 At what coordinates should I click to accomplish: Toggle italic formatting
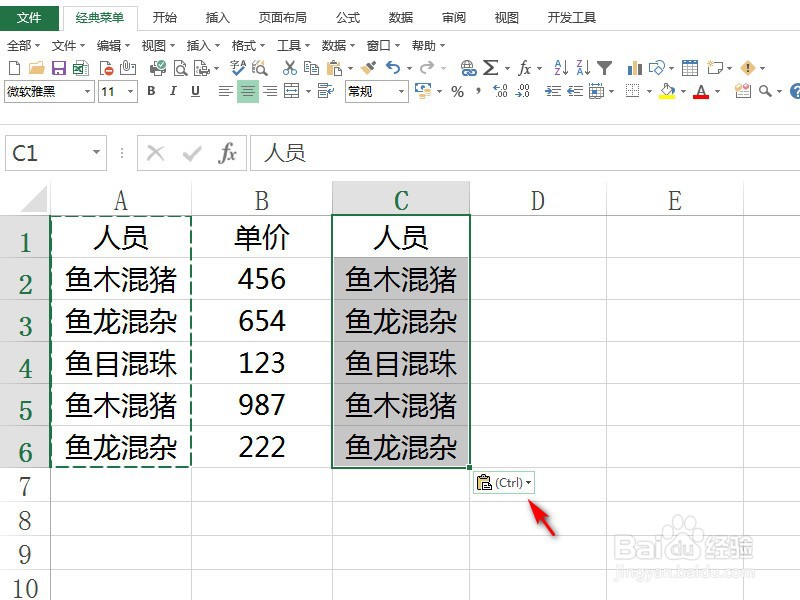click(x=172, y=90)
